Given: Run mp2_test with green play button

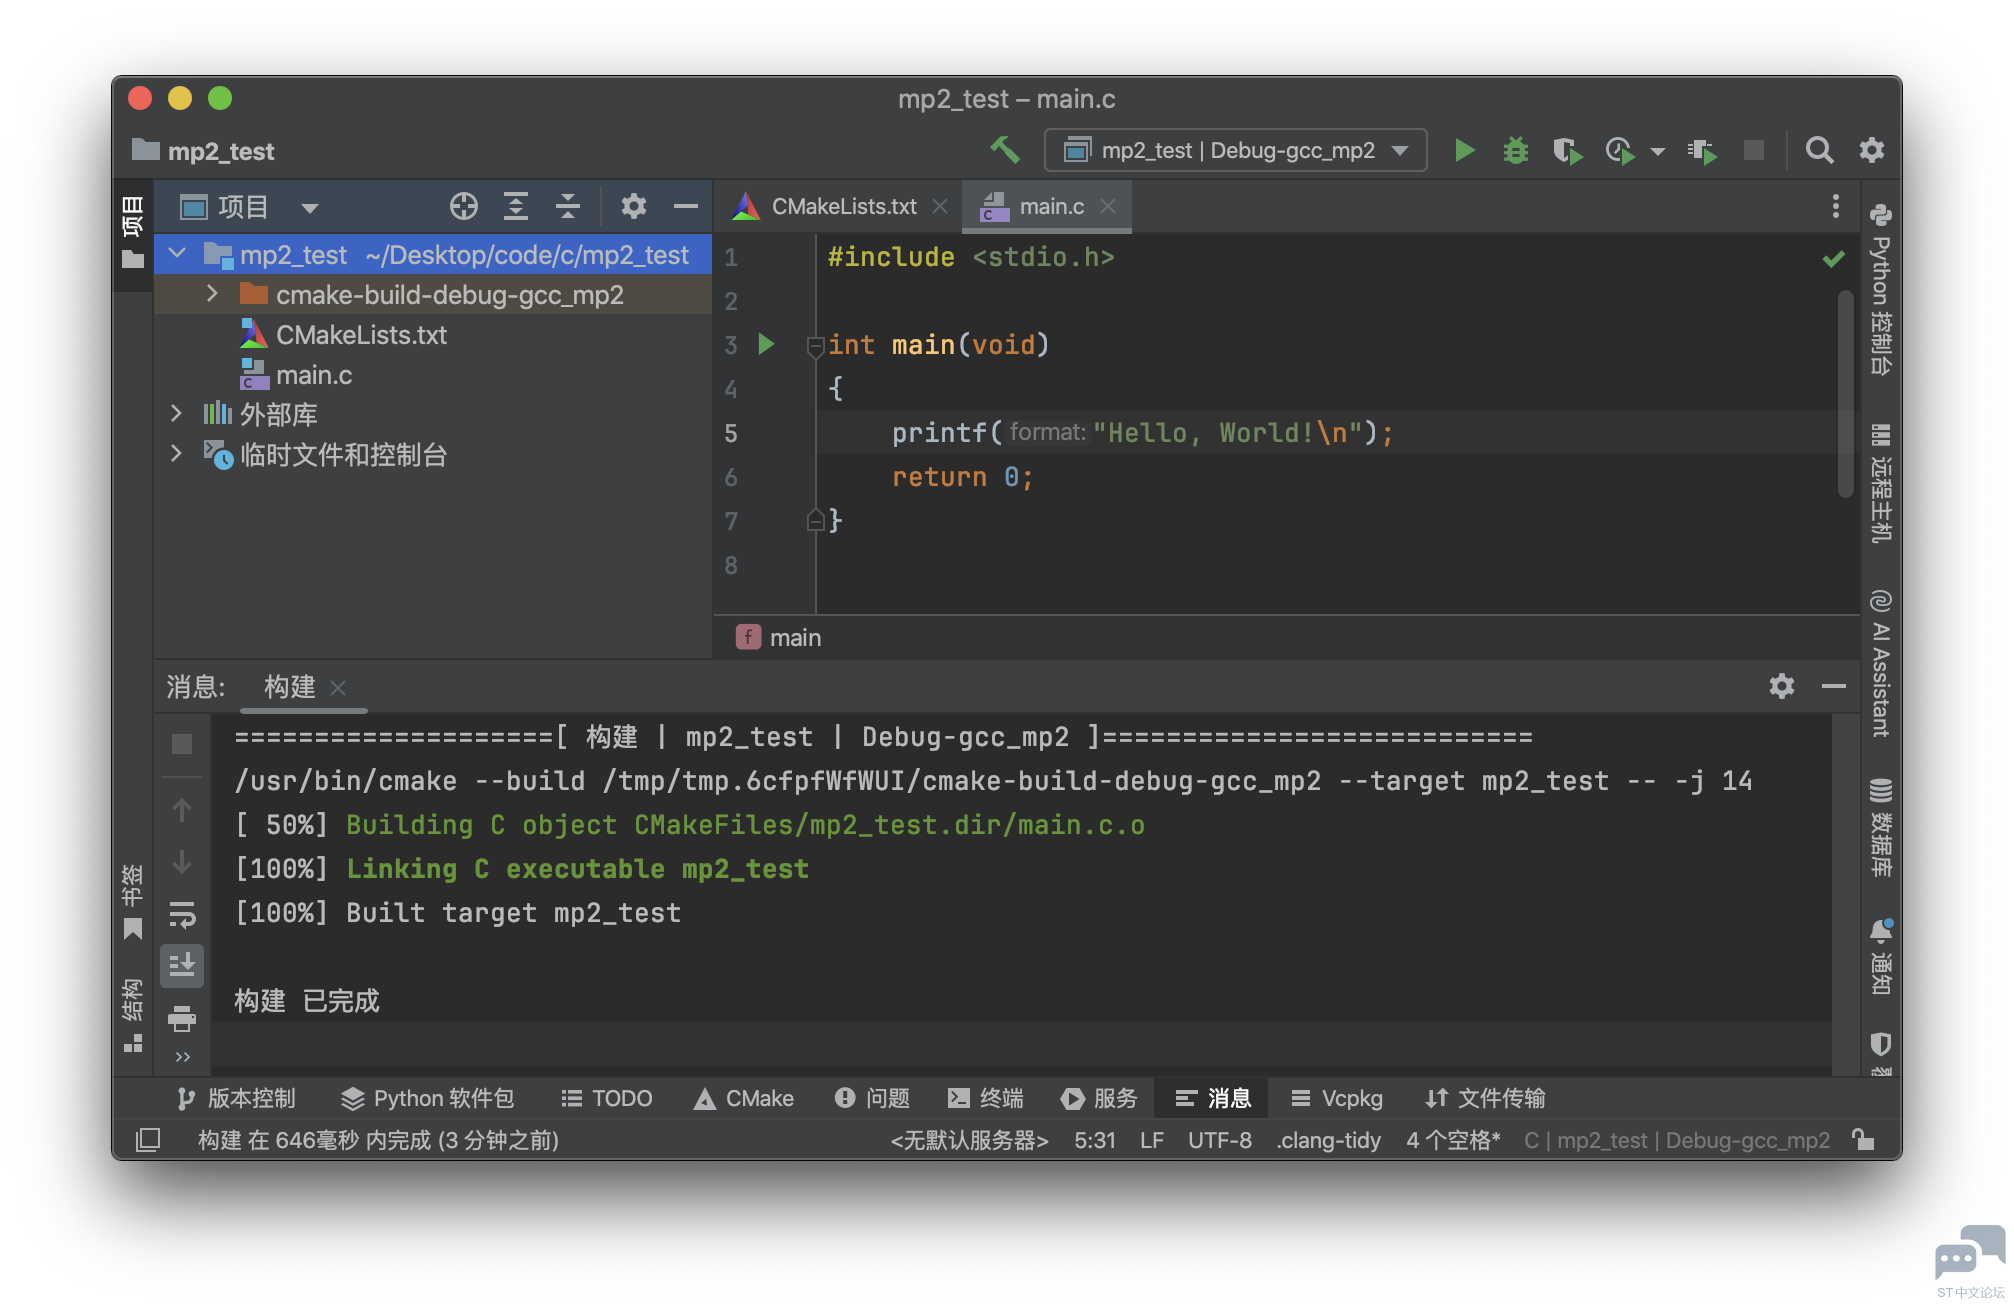Looking at the screenshot, I should (1465, 150).
